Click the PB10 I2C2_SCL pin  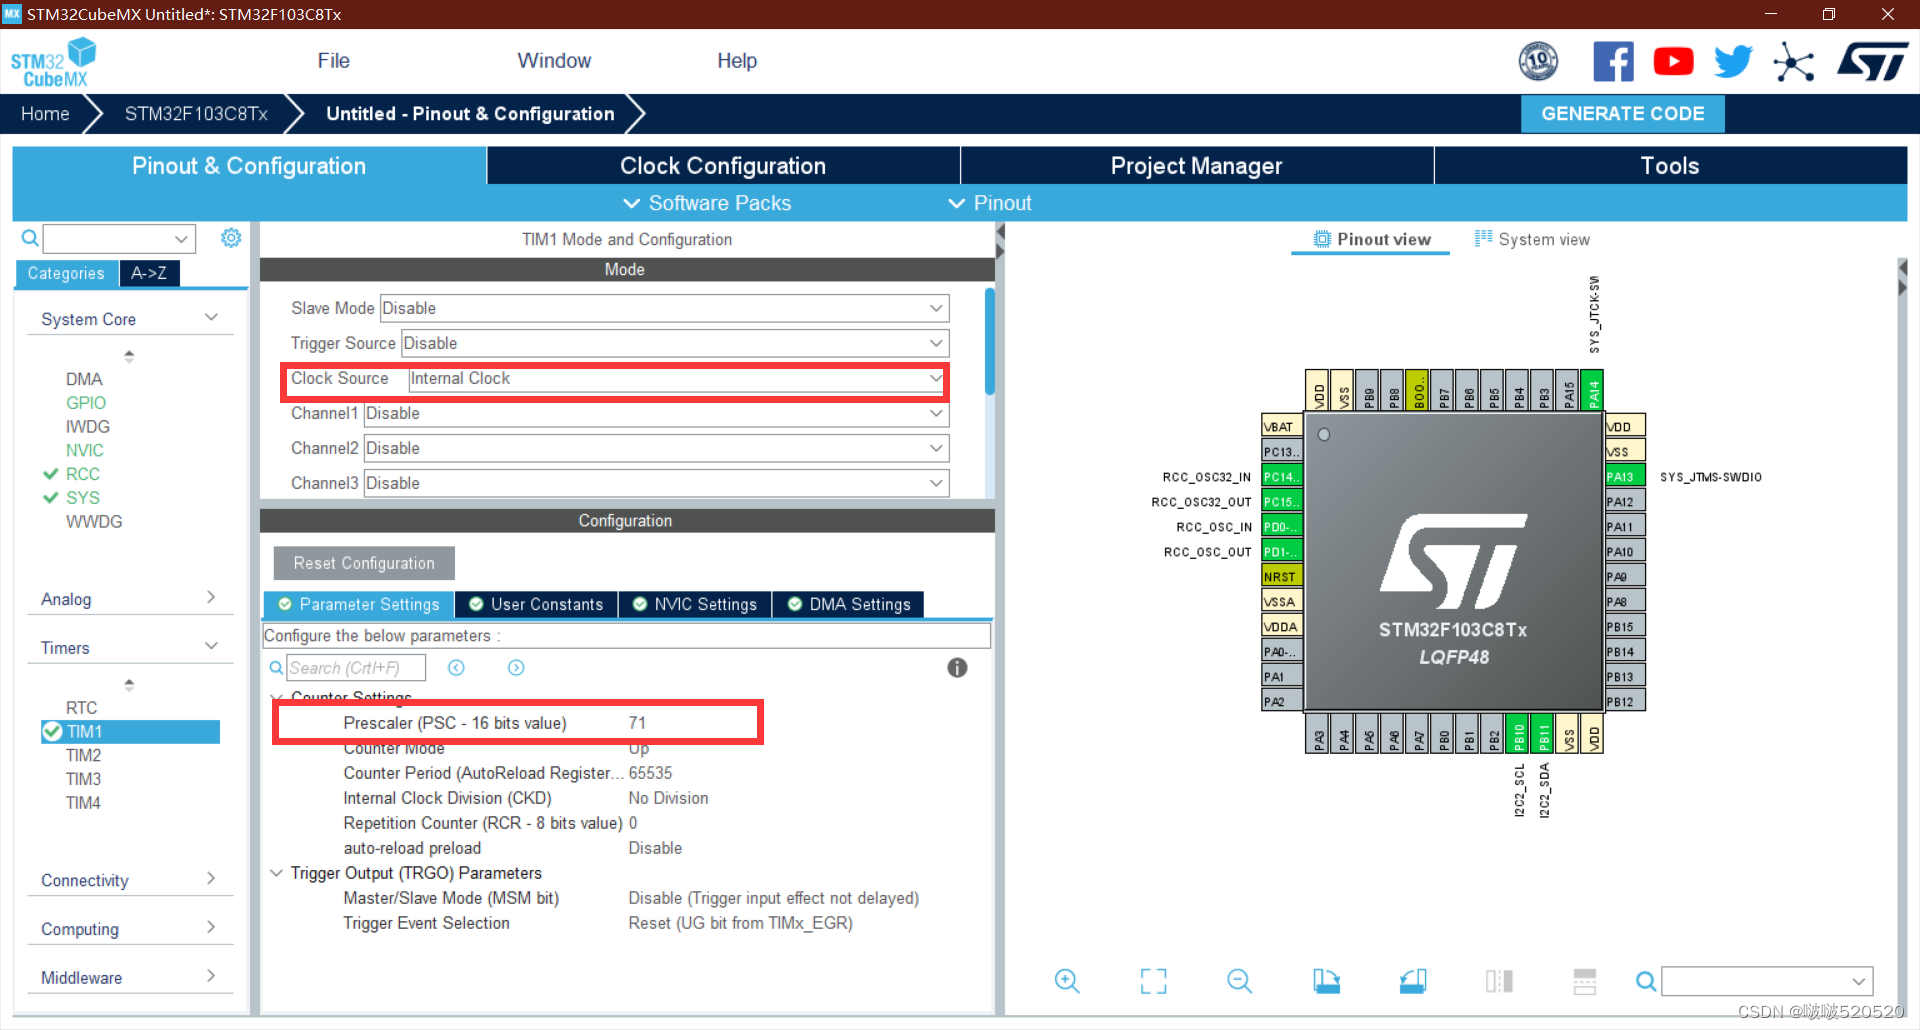tap(1518, 734)
